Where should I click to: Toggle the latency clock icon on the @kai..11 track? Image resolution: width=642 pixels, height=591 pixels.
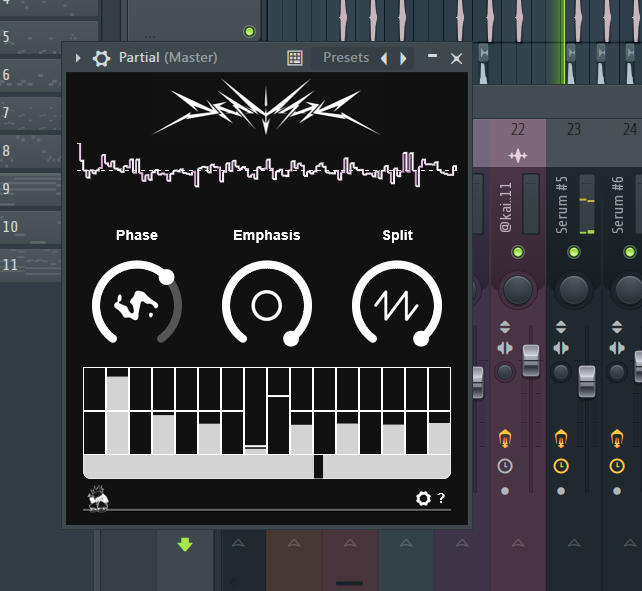(x=505, y=466)
